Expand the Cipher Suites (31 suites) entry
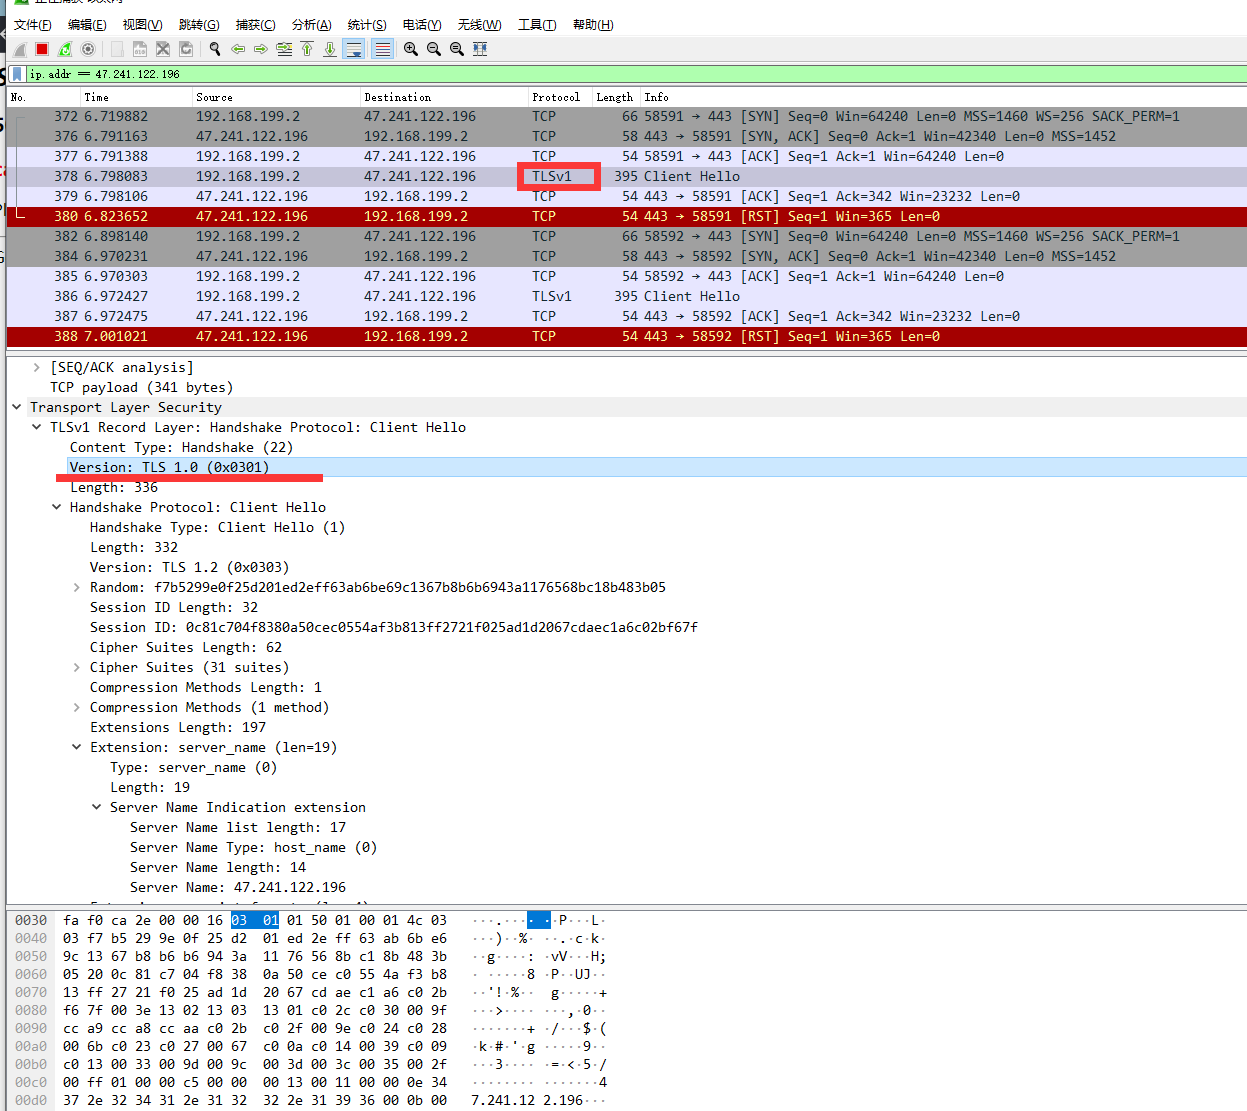The width and height of the screenshot is (1247, 1111). point(77,667)
